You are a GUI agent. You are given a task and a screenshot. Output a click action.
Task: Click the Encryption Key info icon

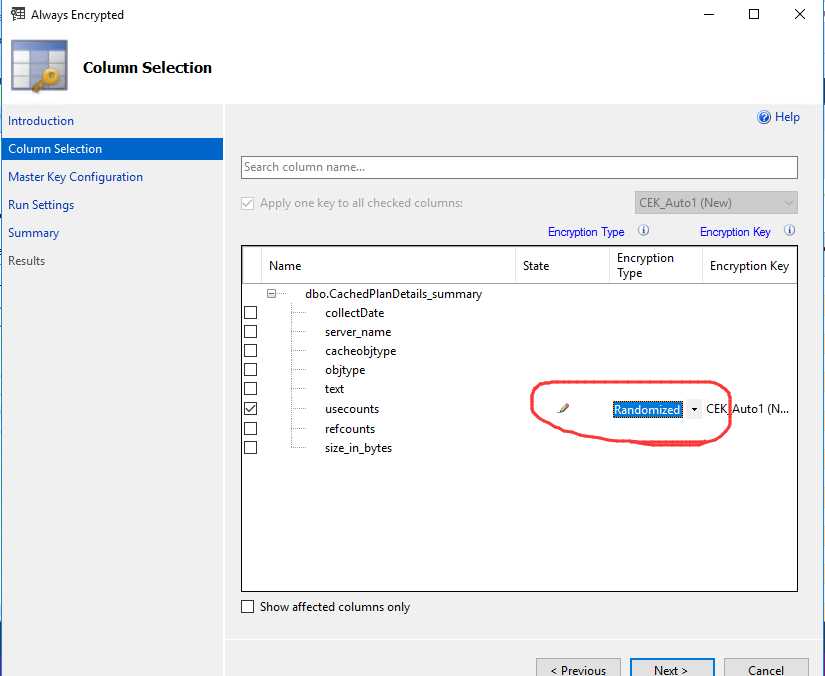click(x=790, y=230)
